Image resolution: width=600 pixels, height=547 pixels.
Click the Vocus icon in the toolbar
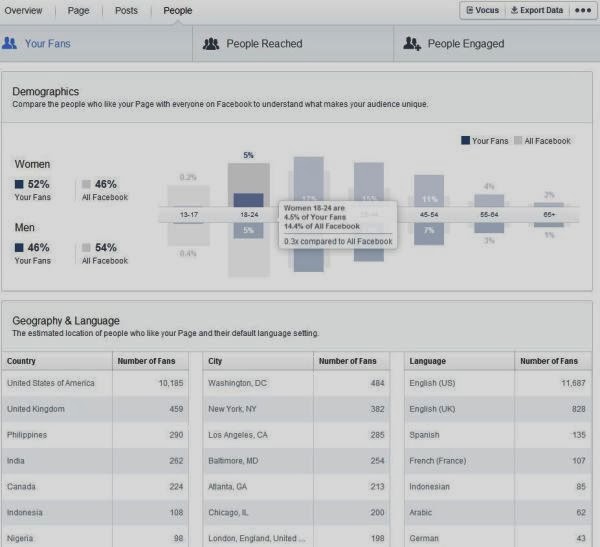point(470,10)
